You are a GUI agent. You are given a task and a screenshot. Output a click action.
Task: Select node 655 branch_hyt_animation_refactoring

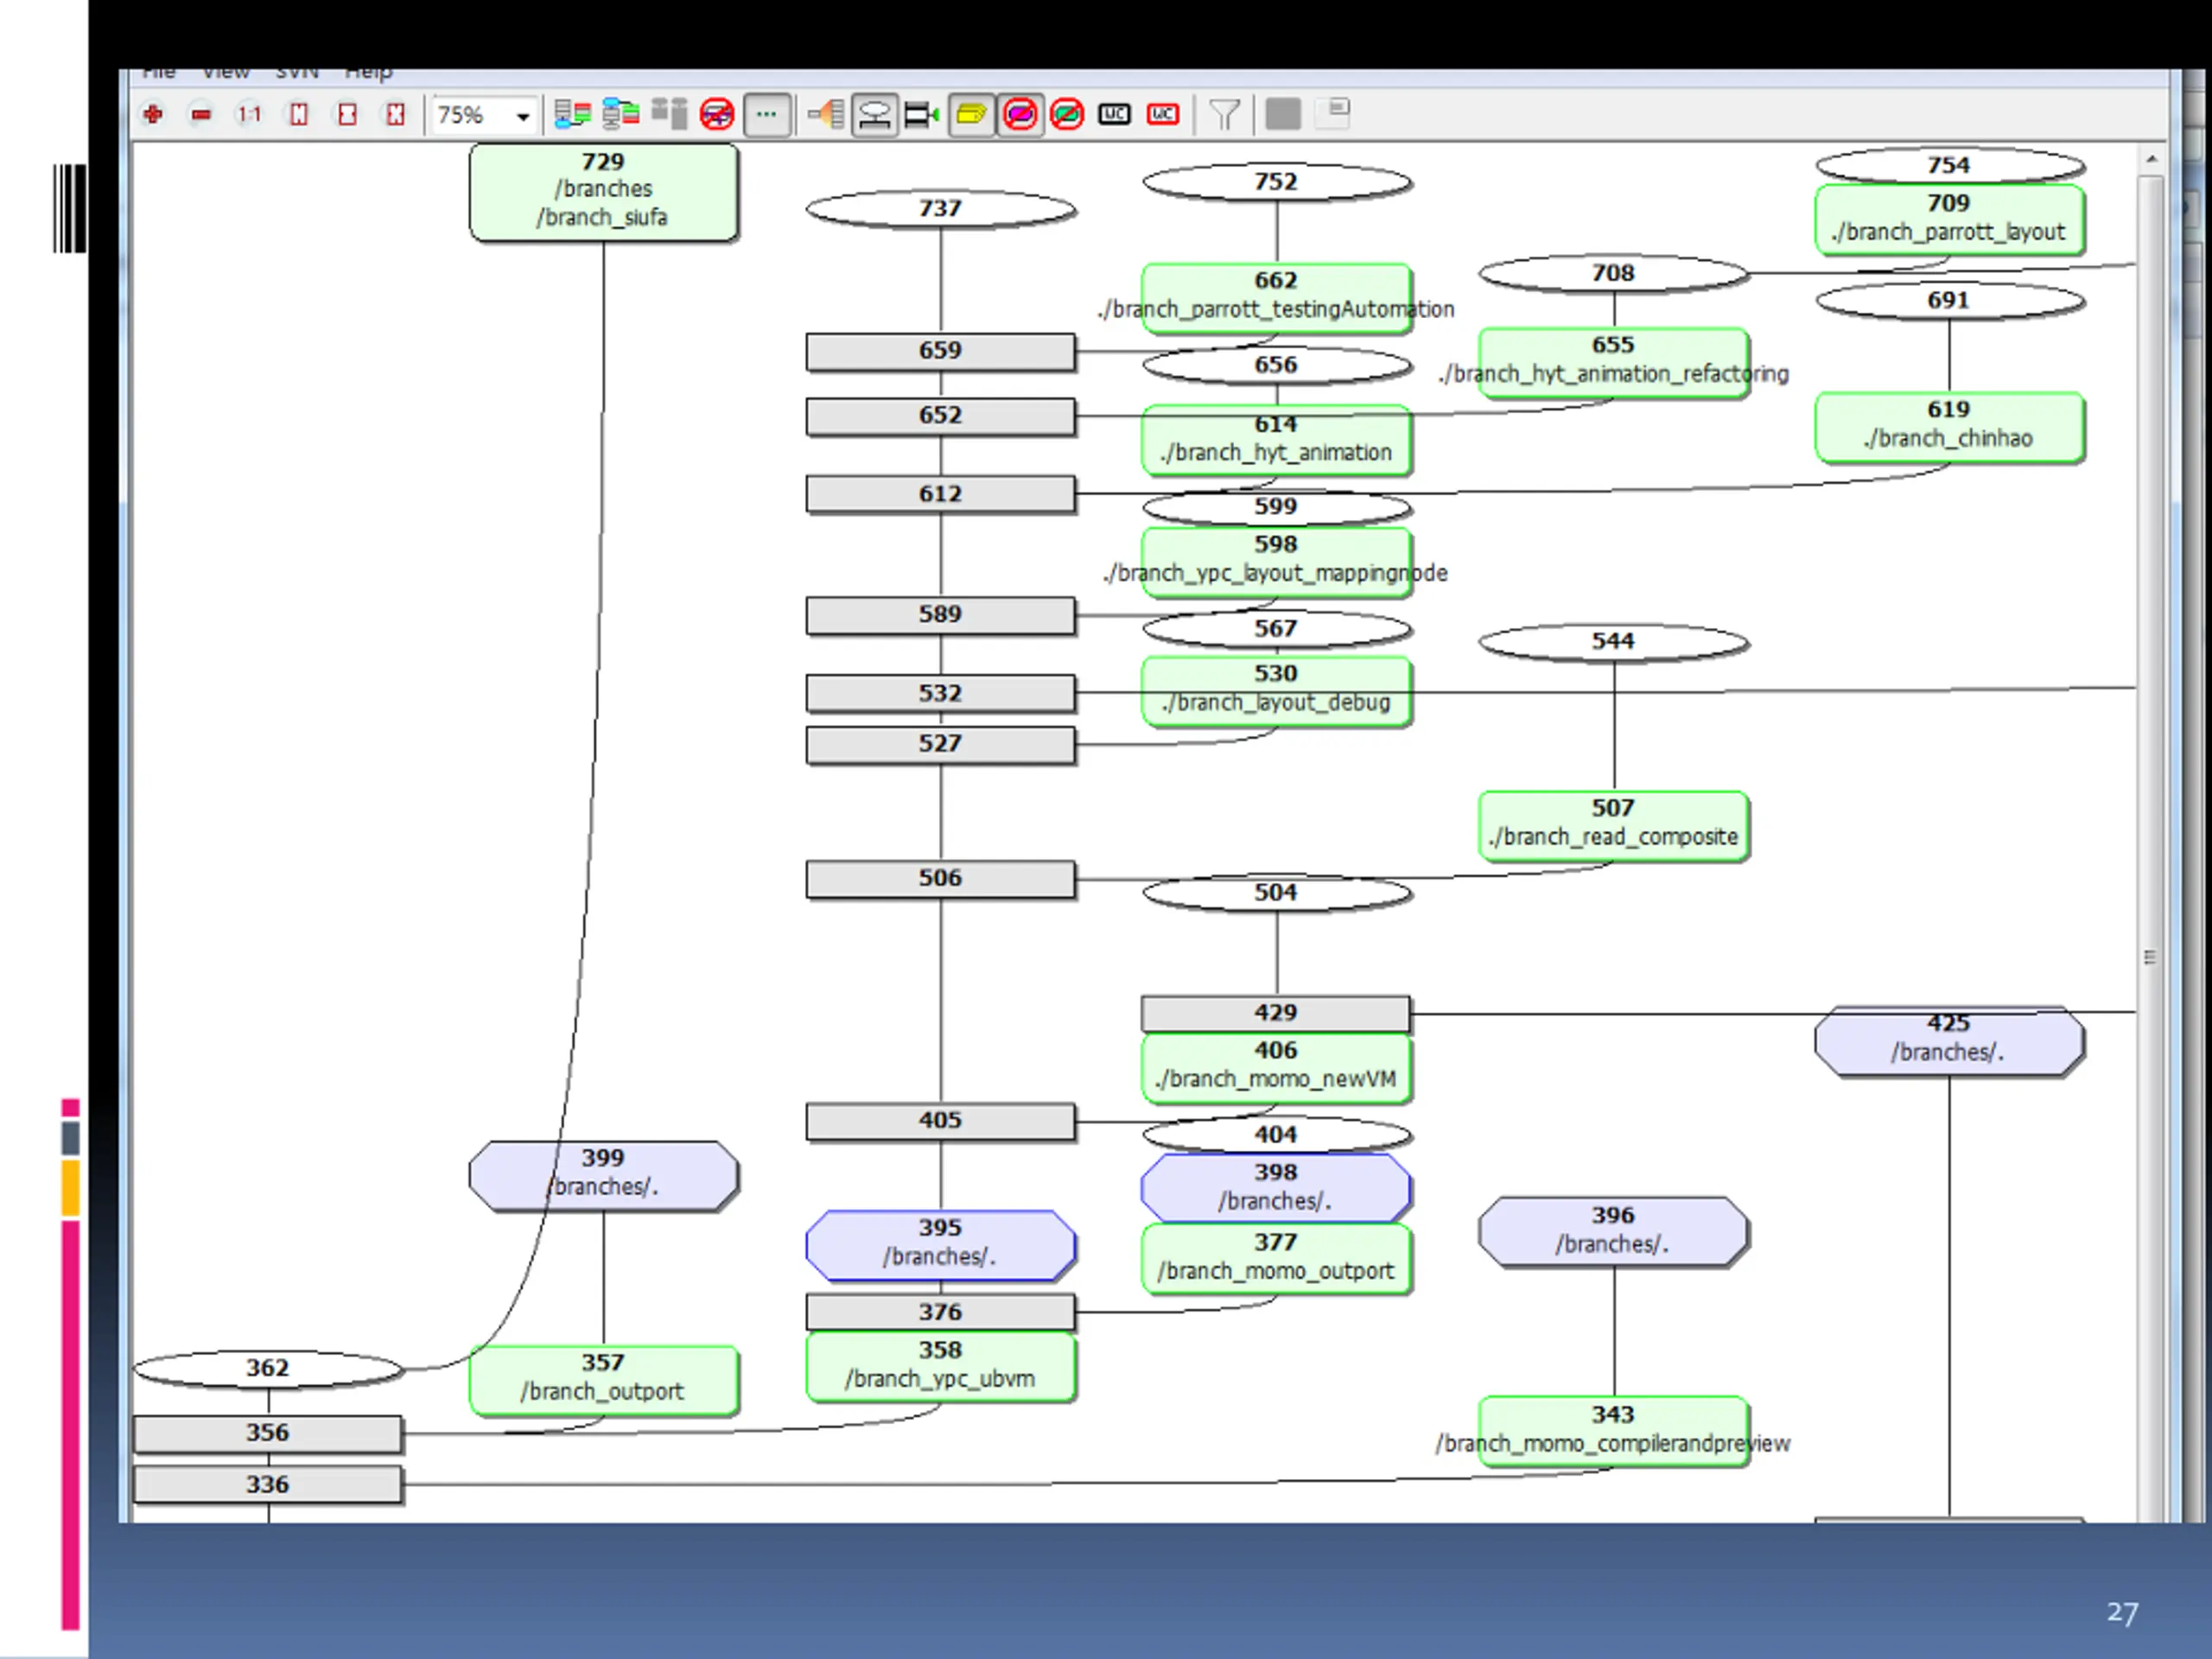click(x=1614, y=362)
